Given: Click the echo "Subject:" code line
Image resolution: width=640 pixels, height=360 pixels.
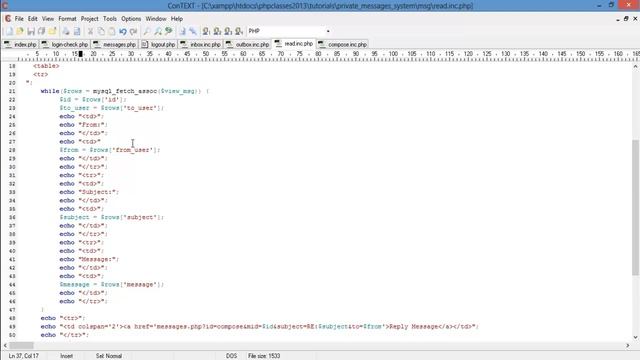Looking at the screenshot, I should (89, 192).
